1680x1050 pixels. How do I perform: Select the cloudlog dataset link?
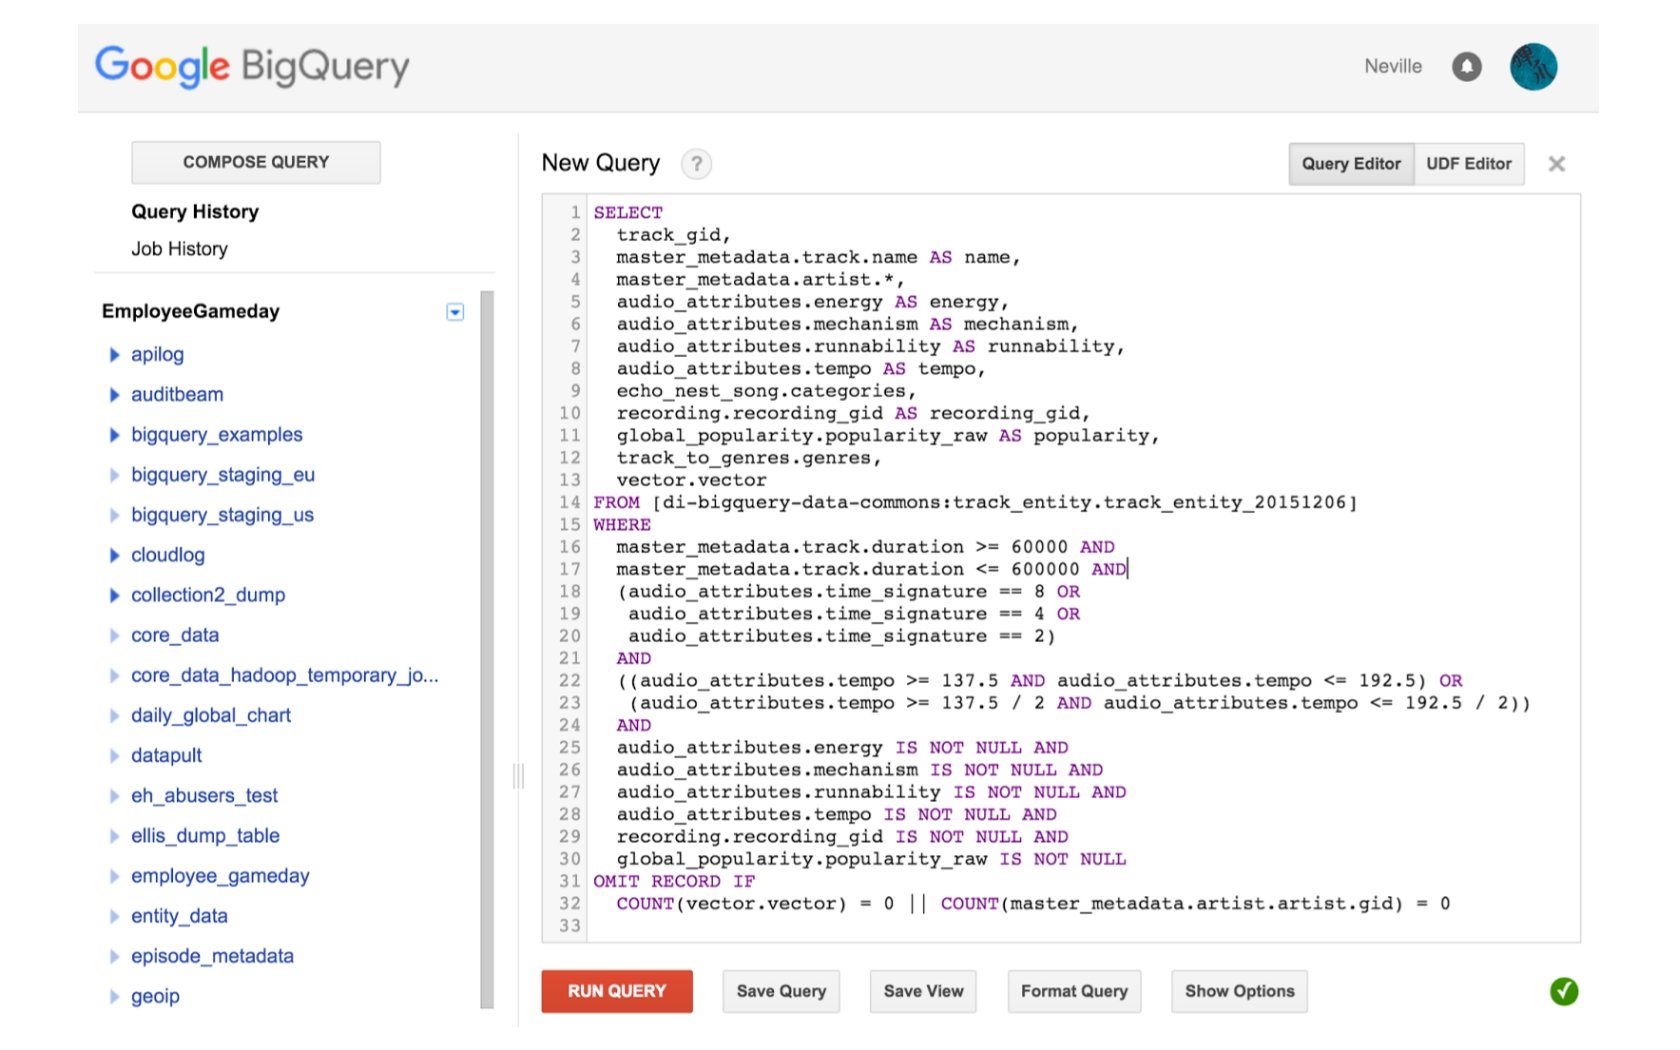pos(168,555)
